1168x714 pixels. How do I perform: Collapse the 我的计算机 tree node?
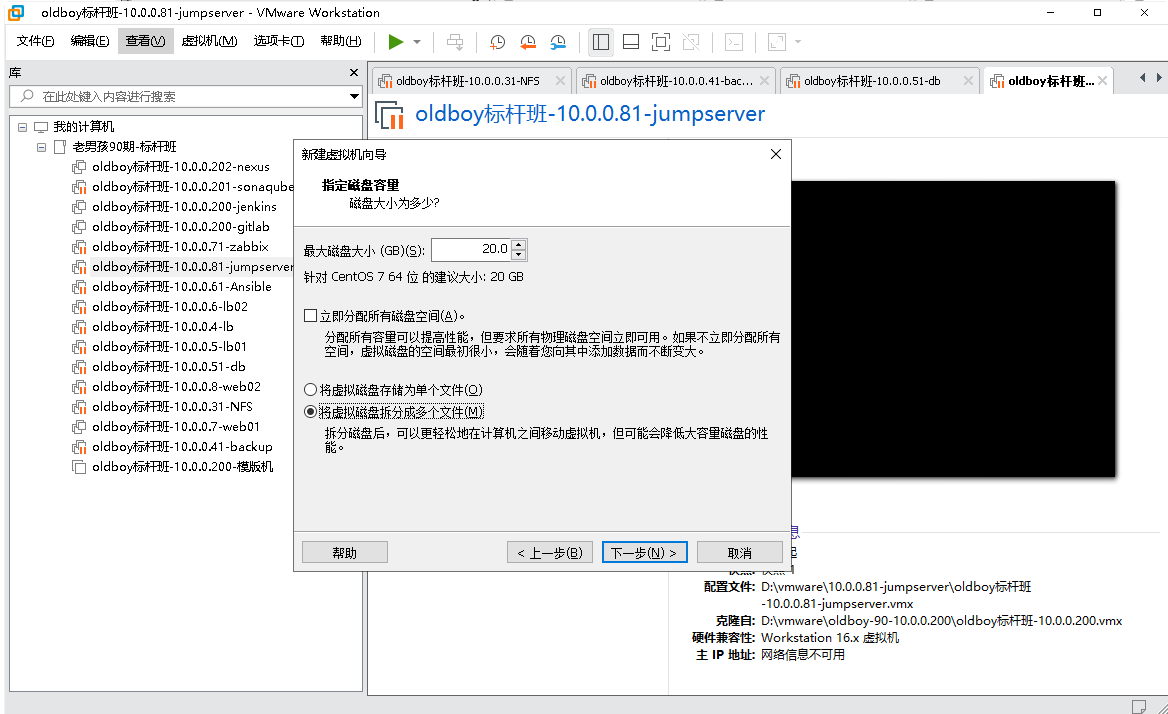pyautogui.click(x=22, y=127)
